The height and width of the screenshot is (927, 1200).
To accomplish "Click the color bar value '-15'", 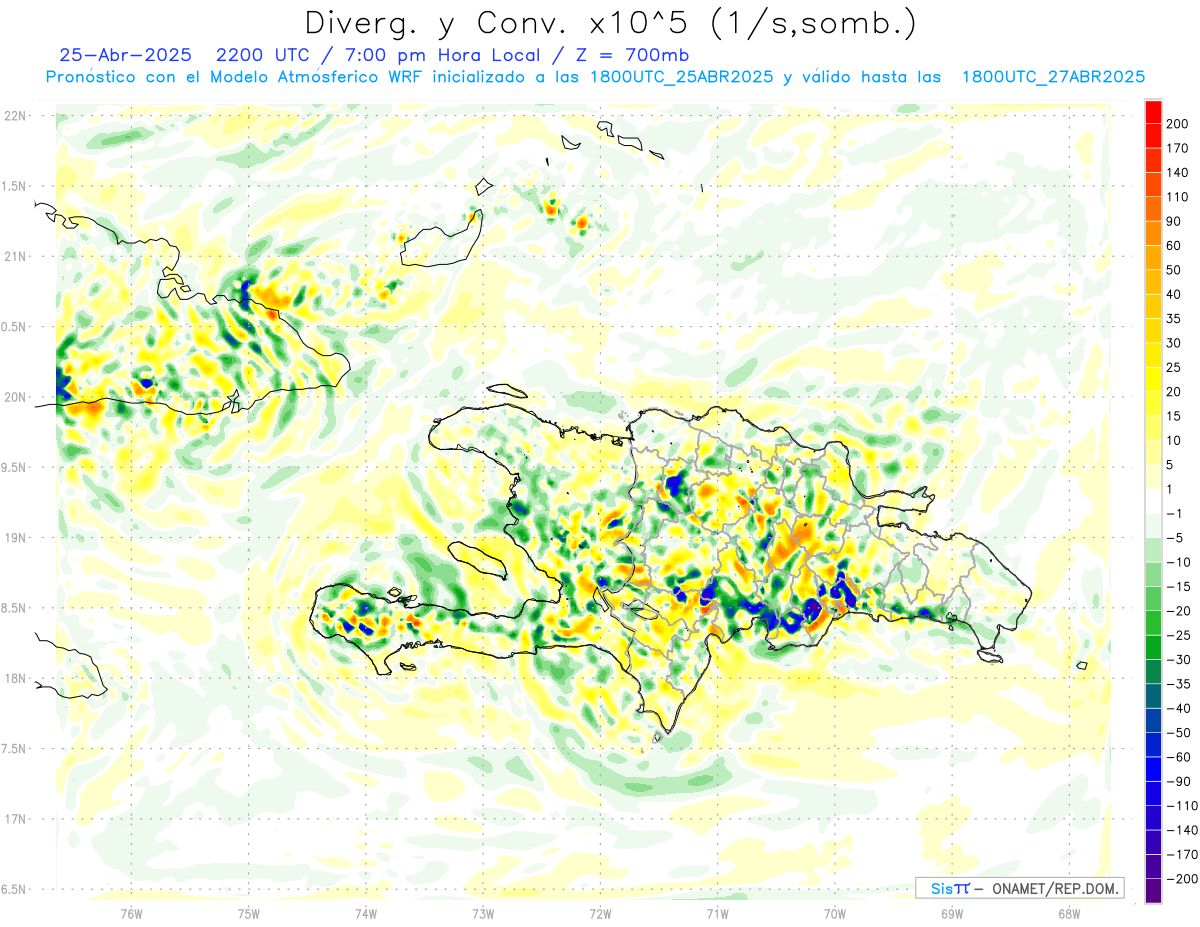I will click(1179, 587).
